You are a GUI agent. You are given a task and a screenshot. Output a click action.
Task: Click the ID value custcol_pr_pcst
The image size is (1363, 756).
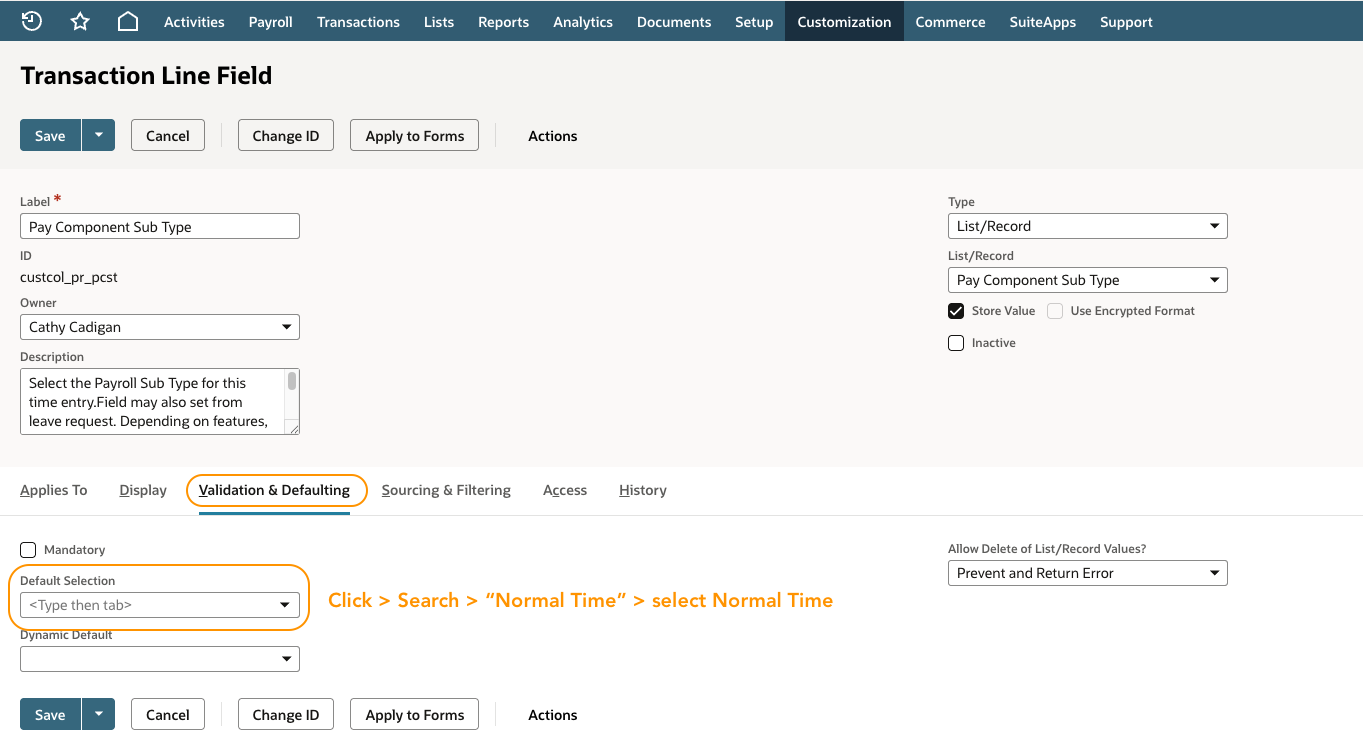69,277
